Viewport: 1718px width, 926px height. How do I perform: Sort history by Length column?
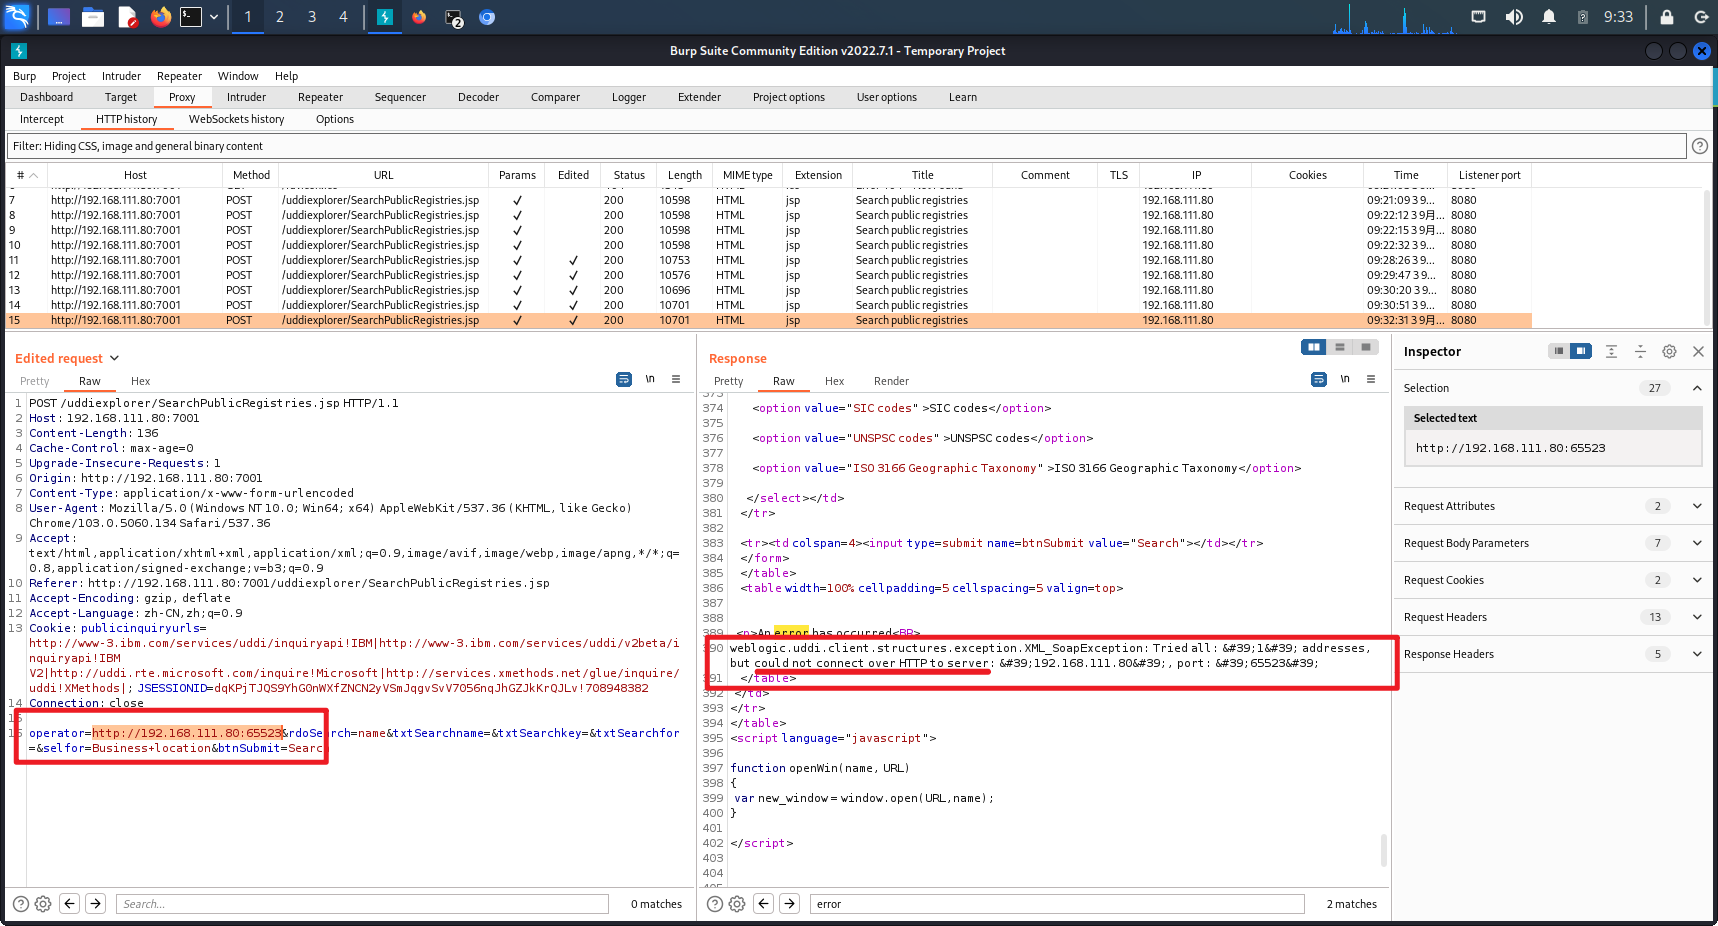pyautogui.click(x=685, y=175)
